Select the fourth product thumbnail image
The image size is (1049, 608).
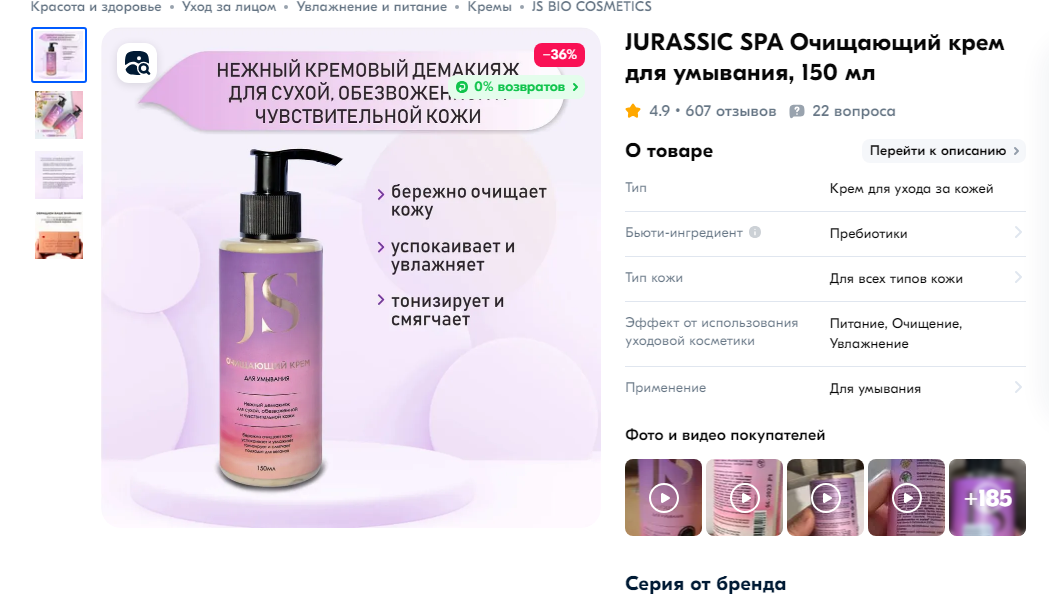coord(59,235)
